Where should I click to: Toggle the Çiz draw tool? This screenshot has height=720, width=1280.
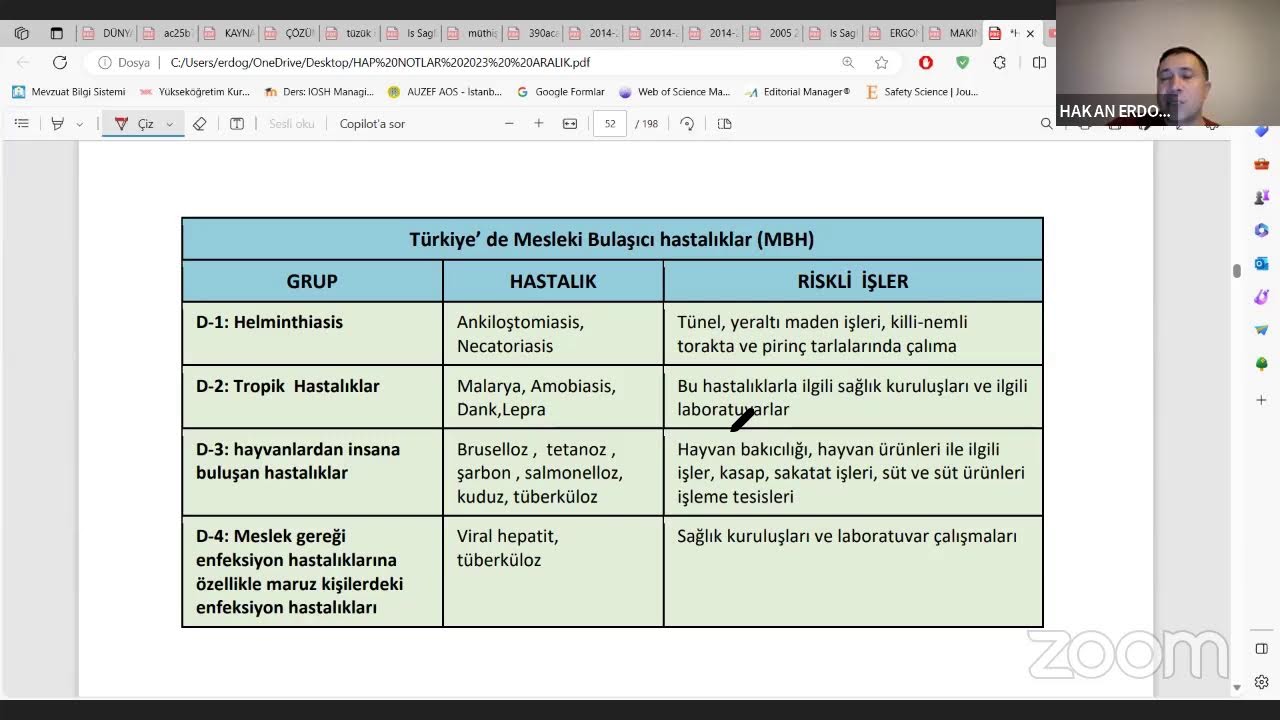click(x=135, y=124)
